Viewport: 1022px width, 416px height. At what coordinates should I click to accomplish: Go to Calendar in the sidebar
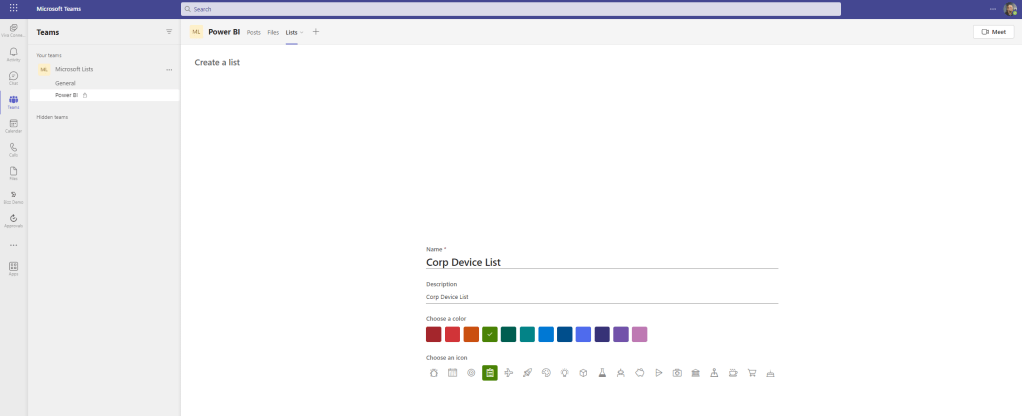coord(13,125)
